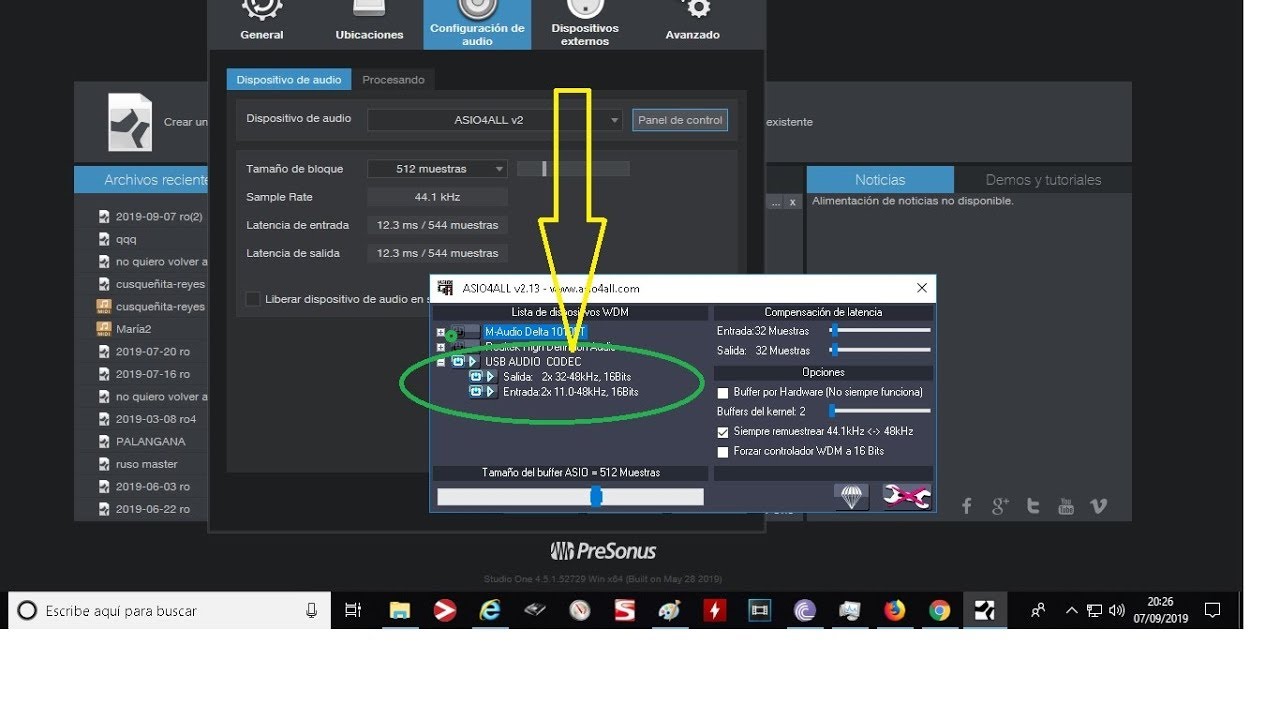Expand the Realtek High Definition Audio node
The height and width of the screenshot is (720, 1280).
(441, 347)
